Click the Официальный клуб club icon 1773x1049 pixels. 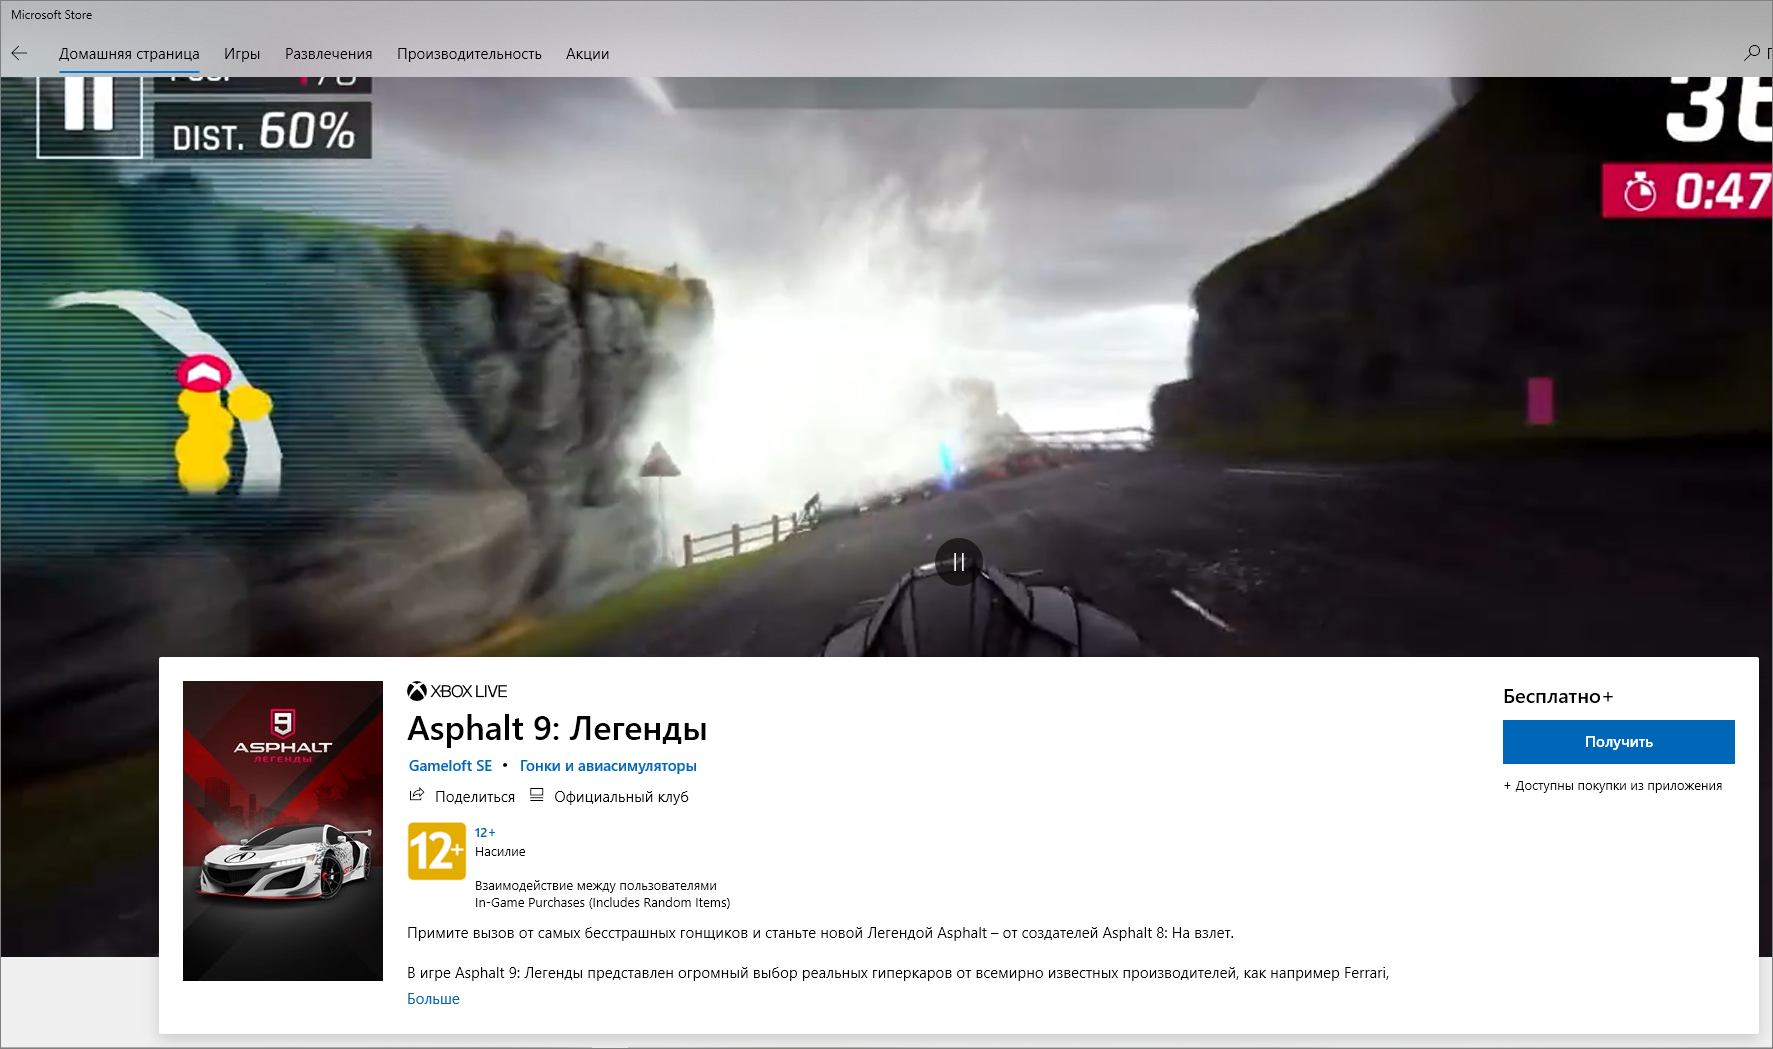[536, 795]
